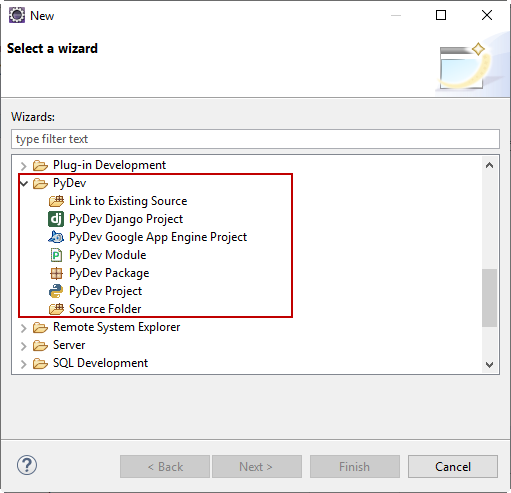The width and height of the screenshot is (511, 493).
Task: Click the < Back button
Action: (165, 467)
